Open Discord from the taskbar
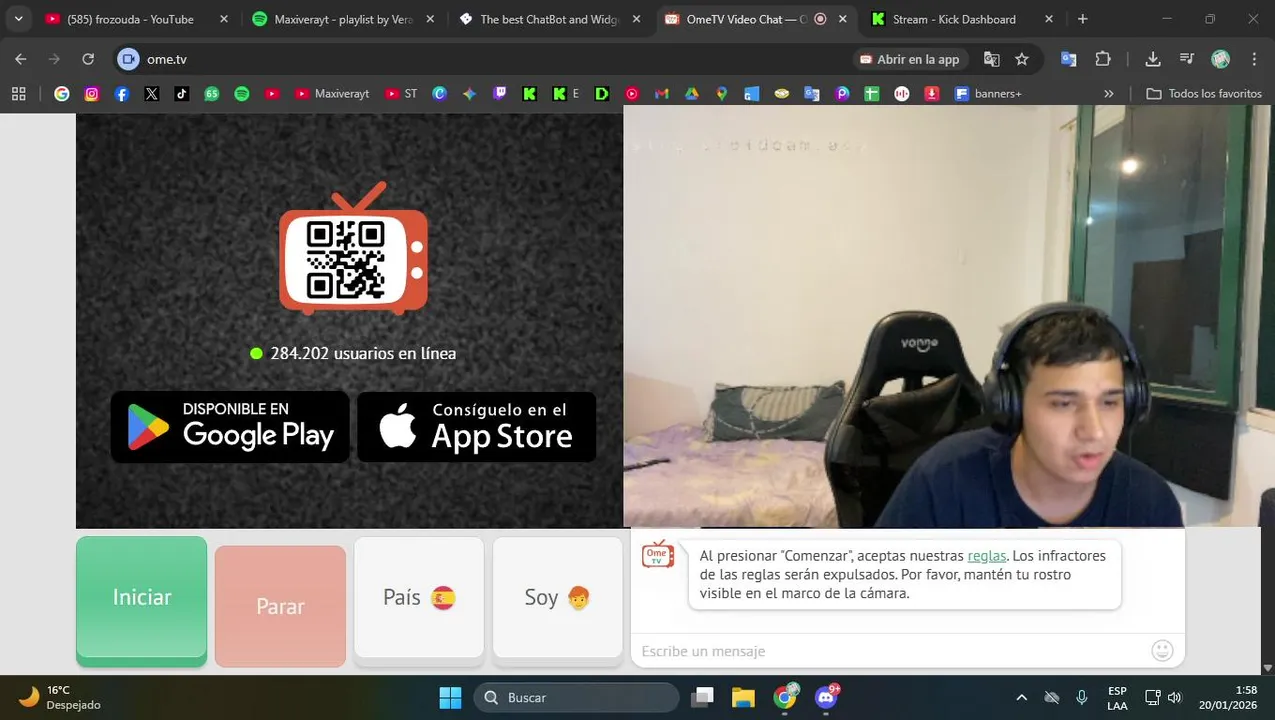 [x=827, y=697]
